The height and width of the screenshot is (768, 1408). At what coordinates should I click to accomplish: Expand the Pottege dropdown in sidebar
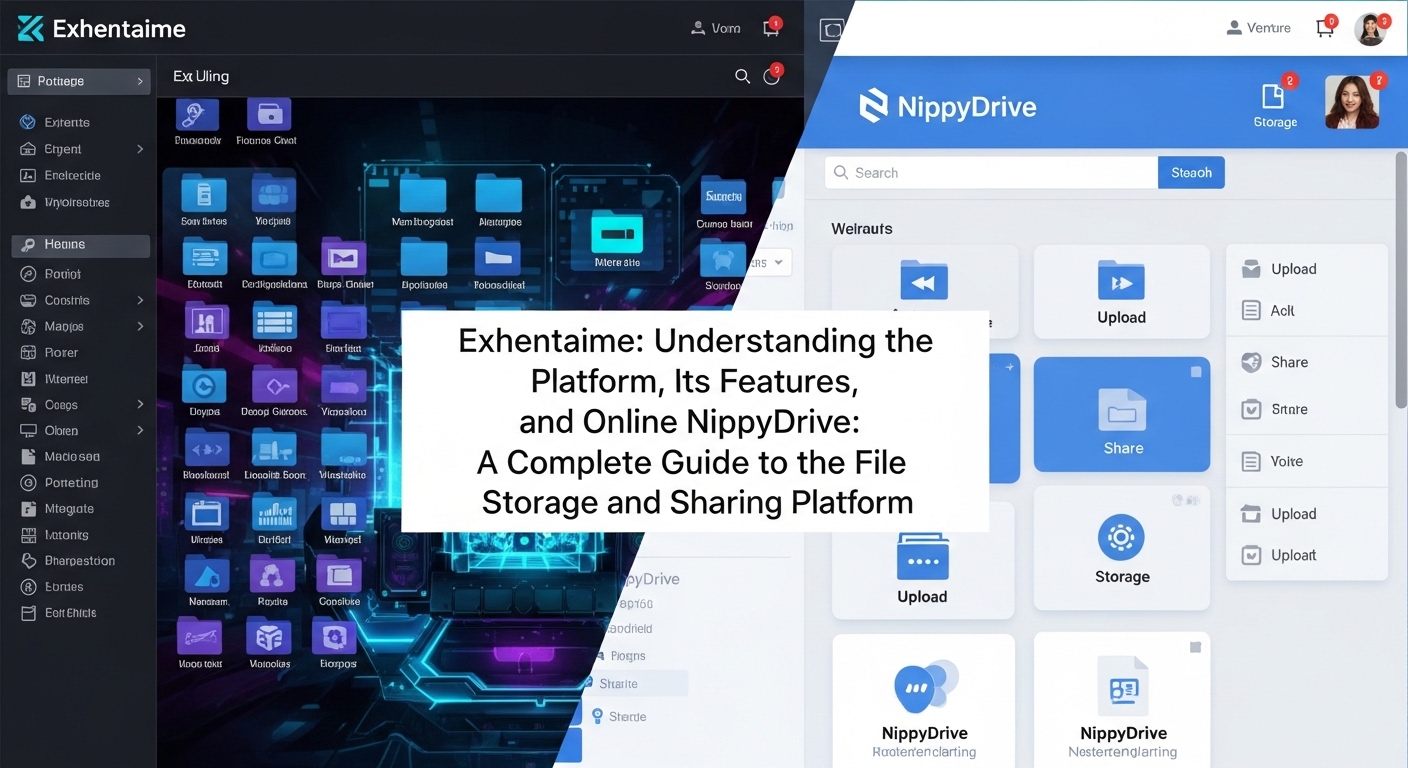pos(140,81)
